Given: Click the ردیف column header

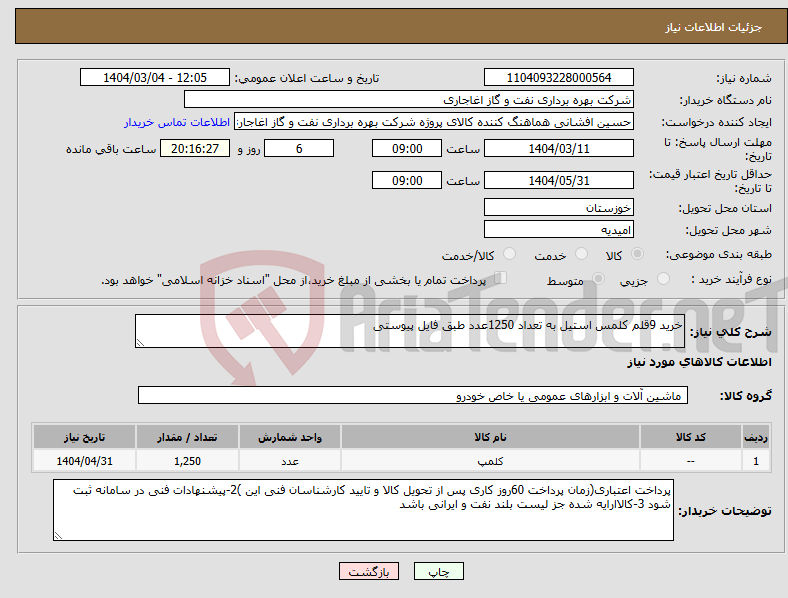Looking at the screenshot, I should pyautogui.click(x=756, y=437).
